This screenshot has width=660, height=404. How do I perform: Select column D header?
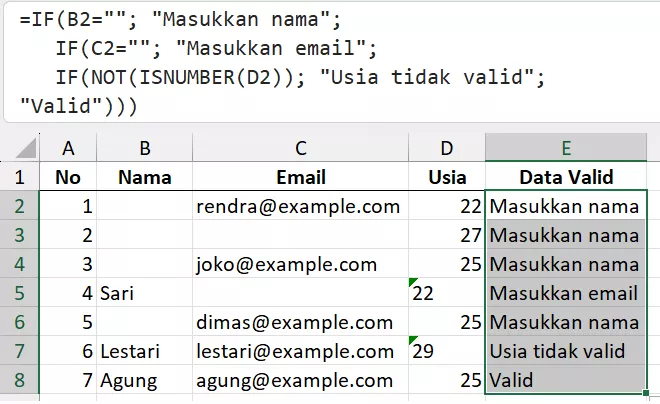[x=446, y=148]
